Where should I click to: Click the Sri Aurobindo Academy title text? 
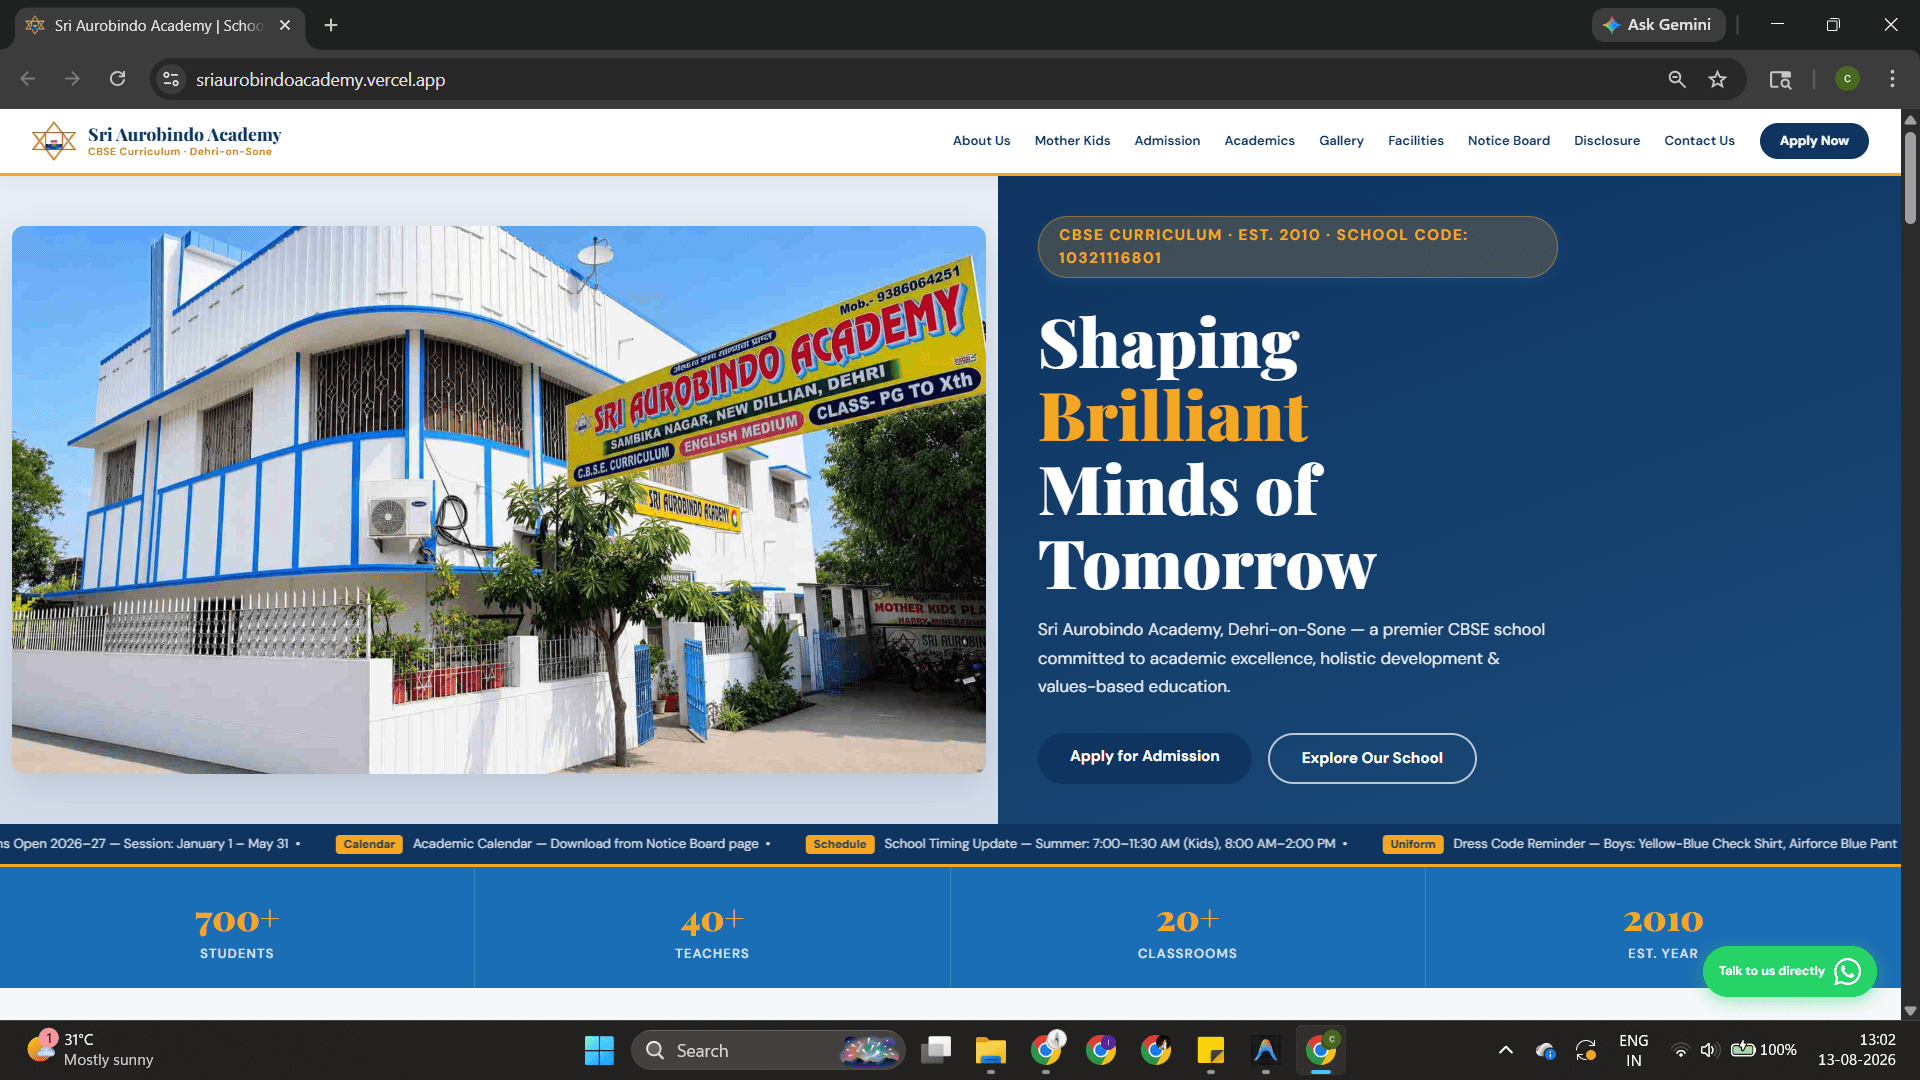point(185,134)
